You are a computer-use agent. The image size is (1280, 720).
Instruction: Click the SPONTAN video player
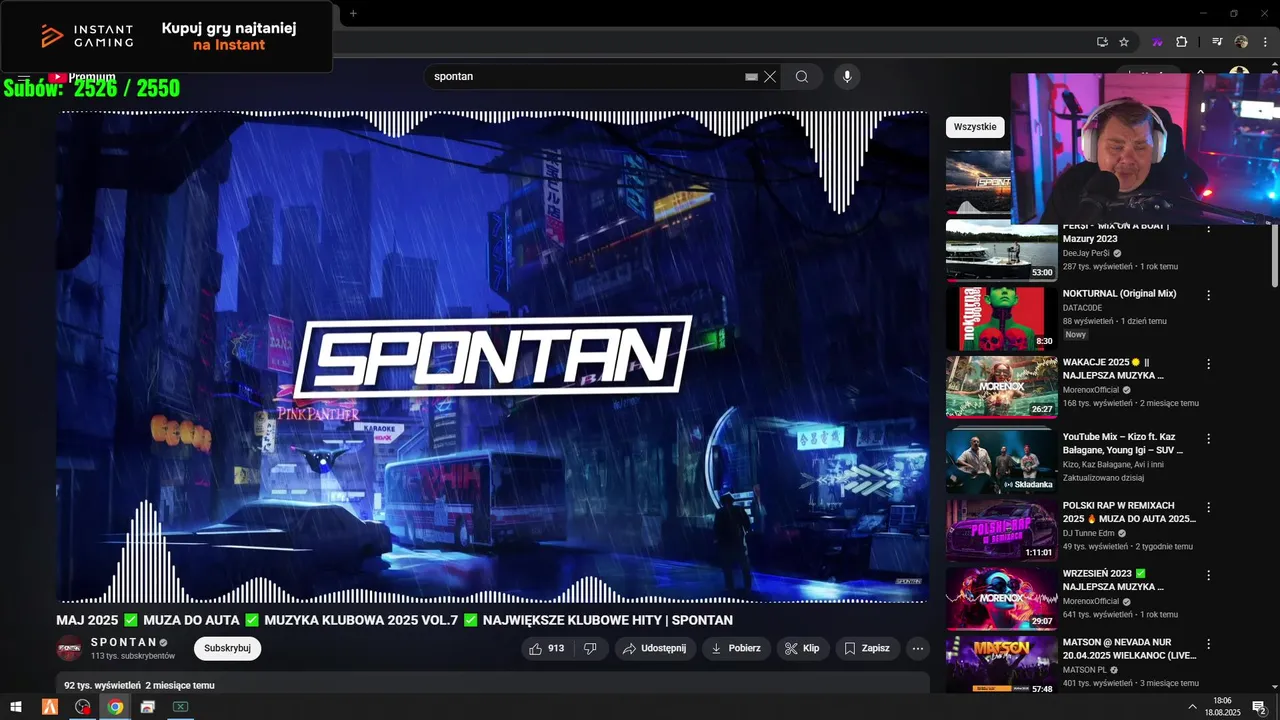tap(493, 357)
